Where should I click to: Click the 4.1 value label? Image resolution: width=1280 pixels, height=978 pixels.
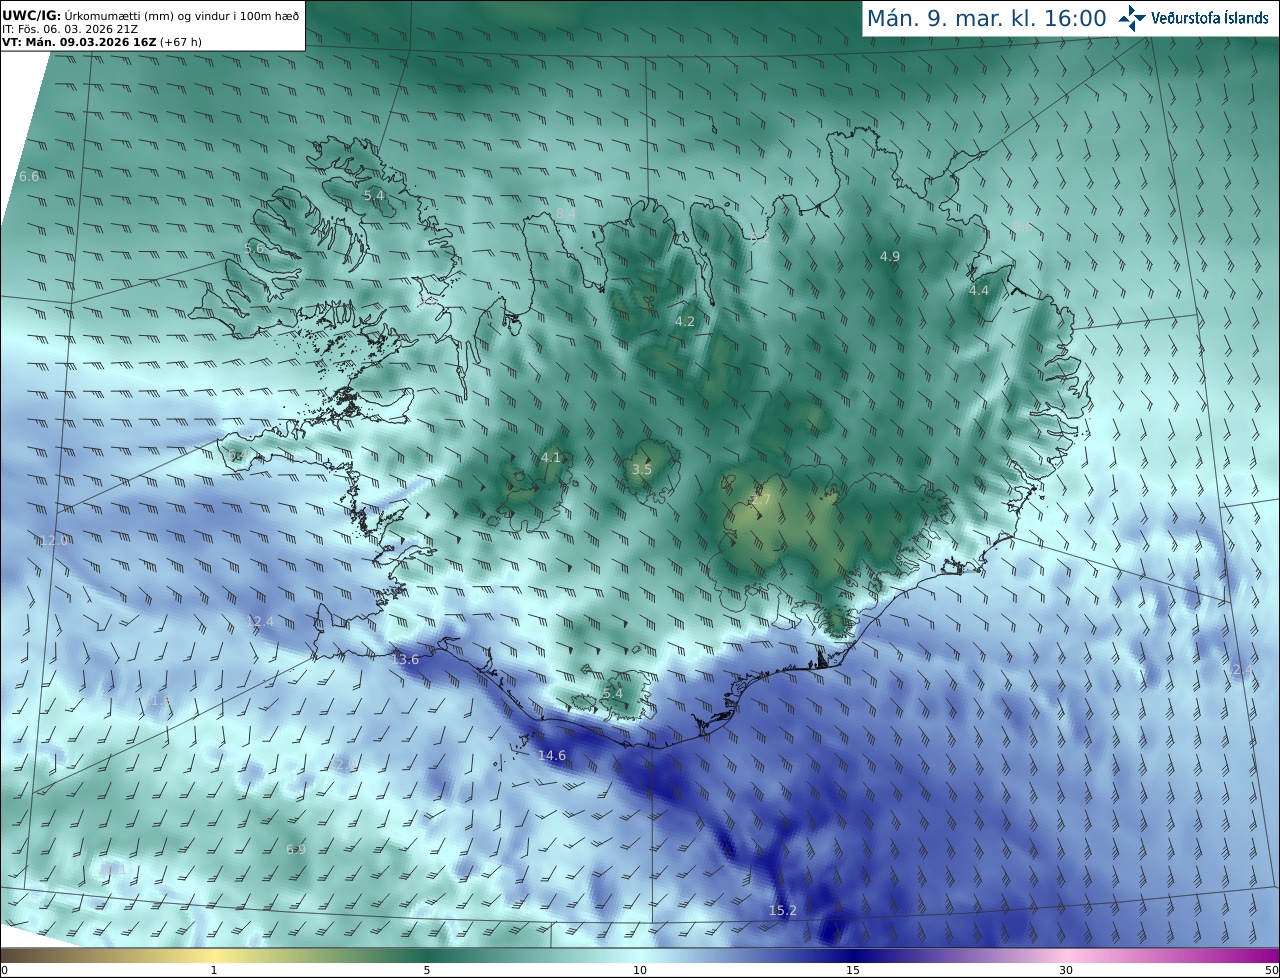coord(551,457)
